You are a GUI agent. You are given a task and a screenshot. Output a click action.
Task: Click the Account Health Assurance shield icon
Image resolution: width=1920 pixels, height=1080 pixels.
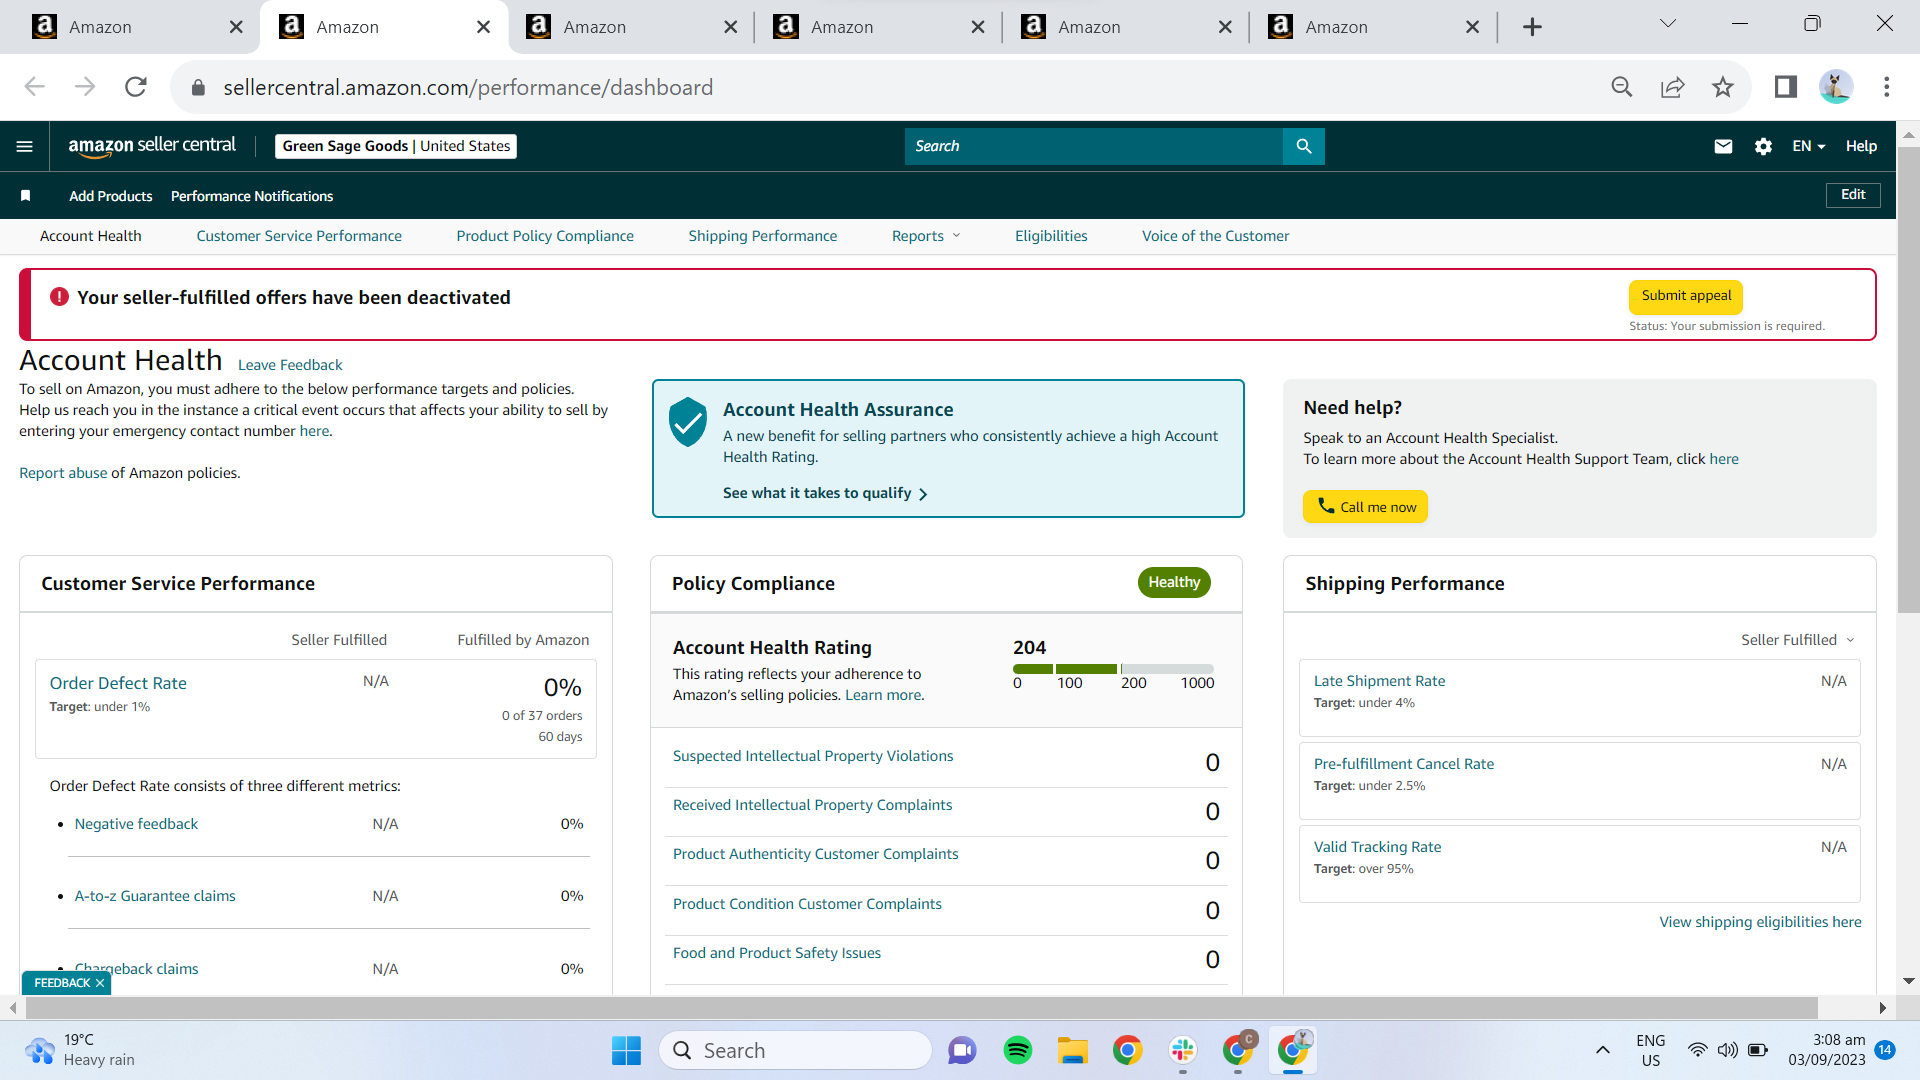(x=688, y=422)
